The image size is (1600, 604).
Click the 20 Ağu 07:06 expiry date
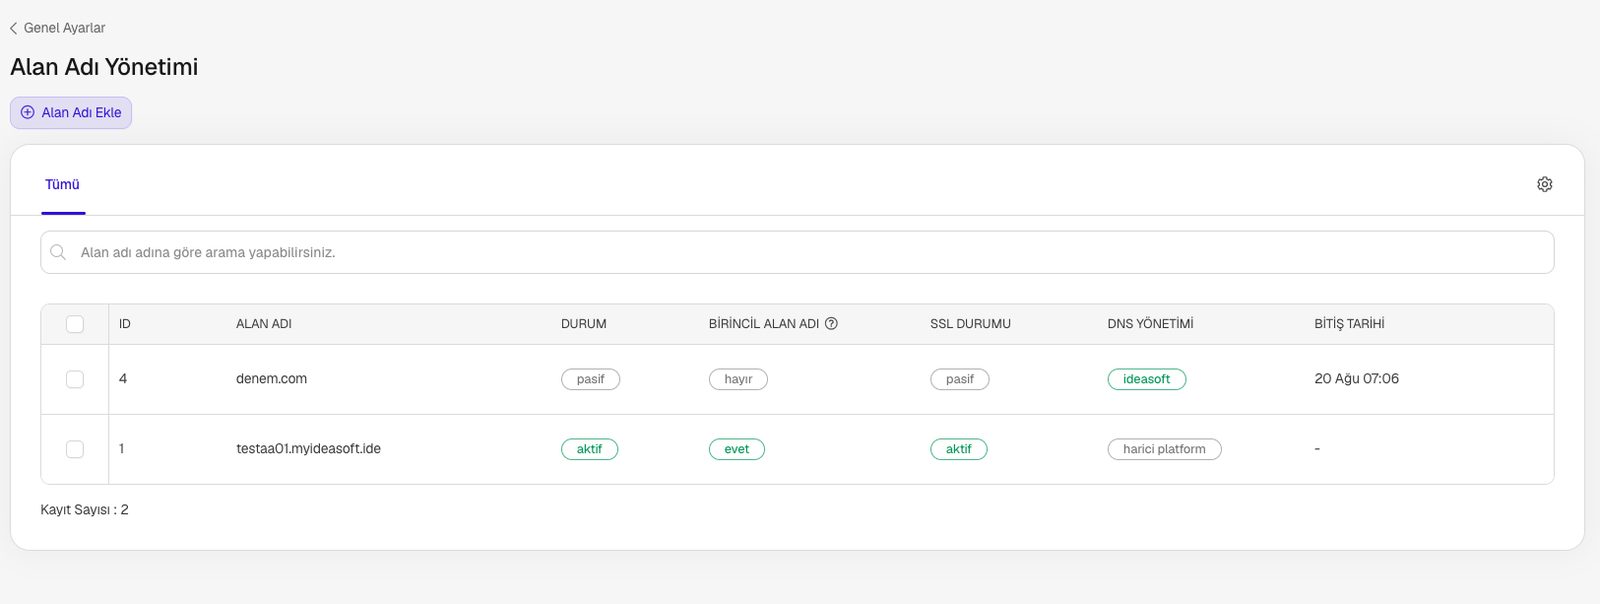point(1357,379)
